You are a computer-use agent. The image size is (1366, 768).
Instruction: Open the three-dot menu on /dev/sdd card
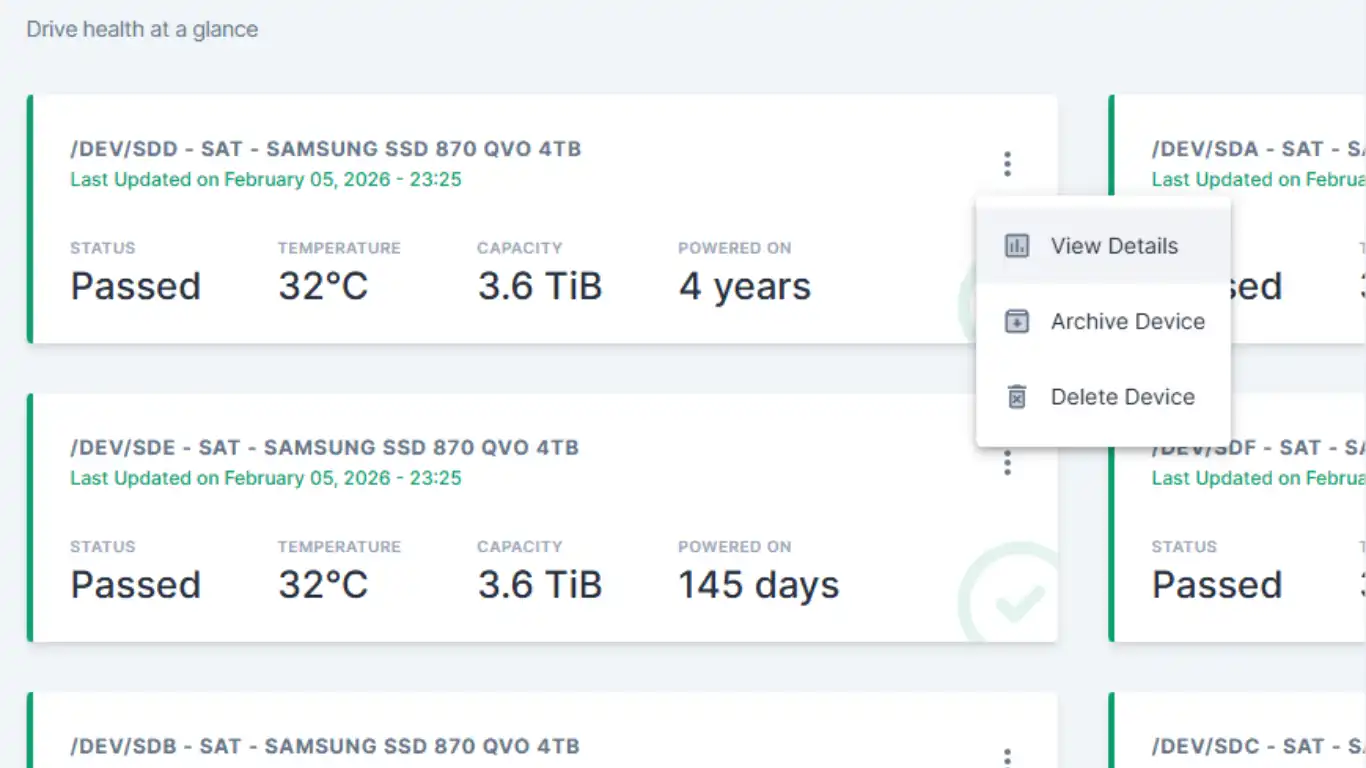1007,164
